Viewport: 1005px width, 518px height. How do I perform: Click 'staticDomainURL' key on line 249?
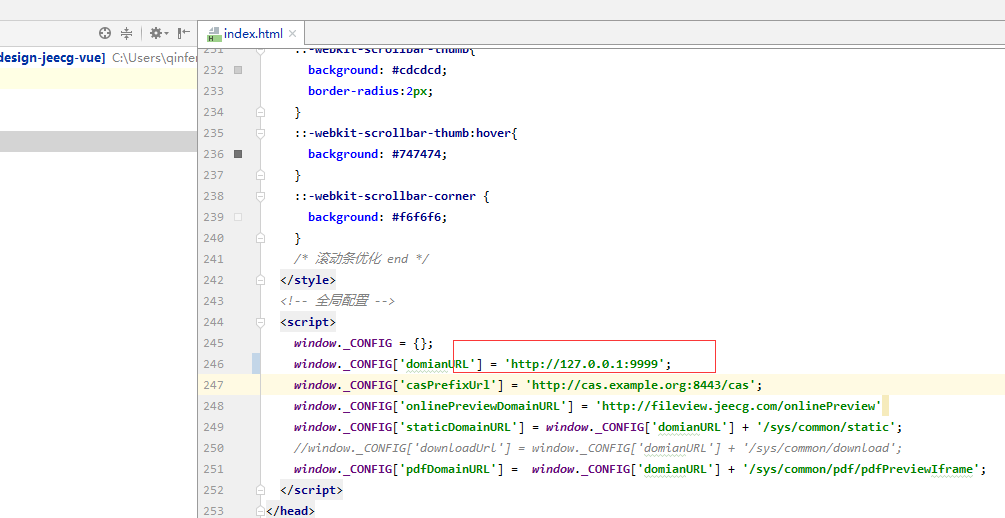(x=458, y=427)
